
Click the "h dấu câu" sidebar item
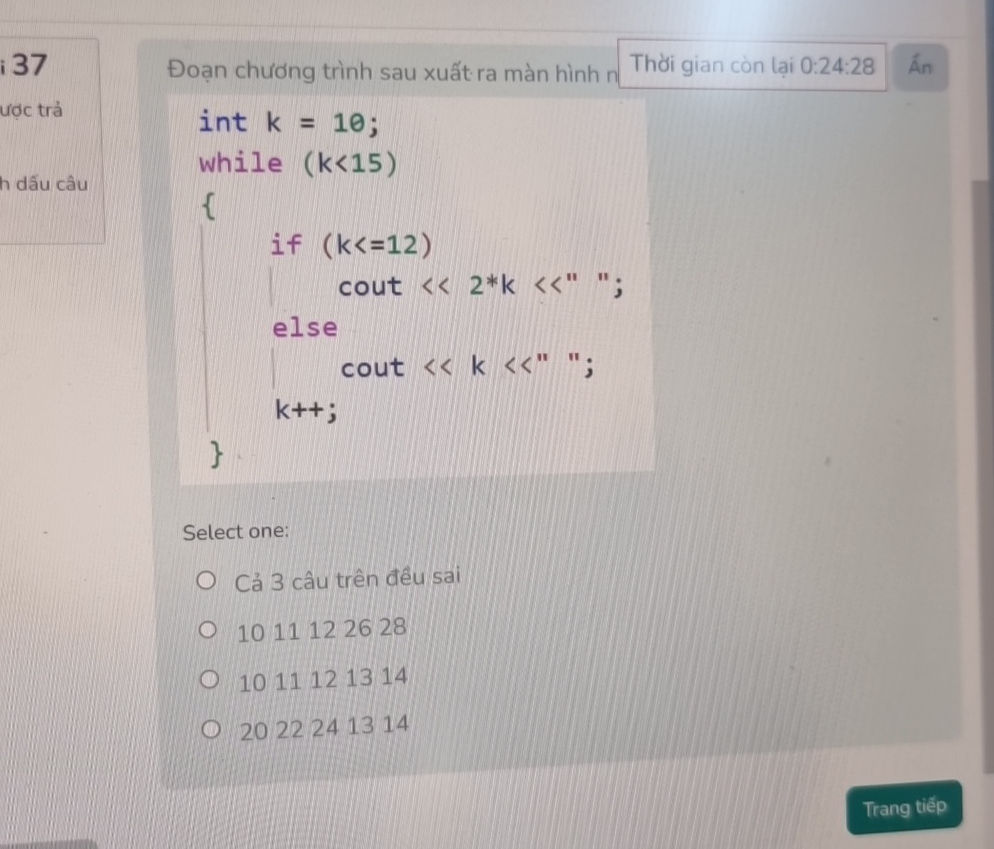pyautogui.click(x=44, y=184)
